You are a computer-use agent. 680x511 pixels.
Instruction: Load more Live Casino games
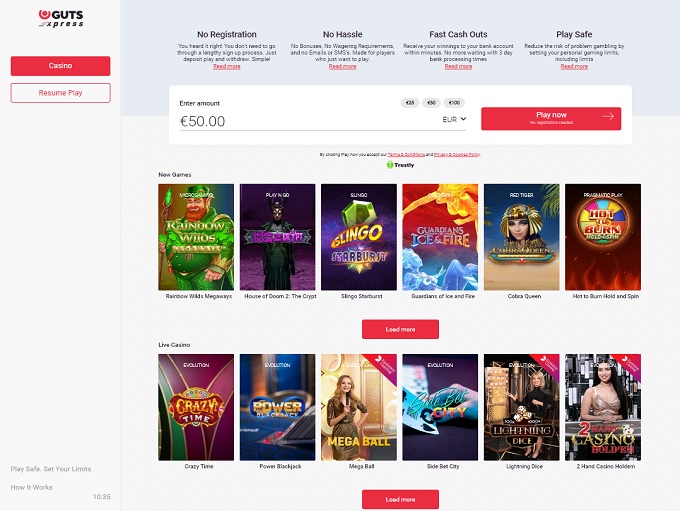point(400,499)
